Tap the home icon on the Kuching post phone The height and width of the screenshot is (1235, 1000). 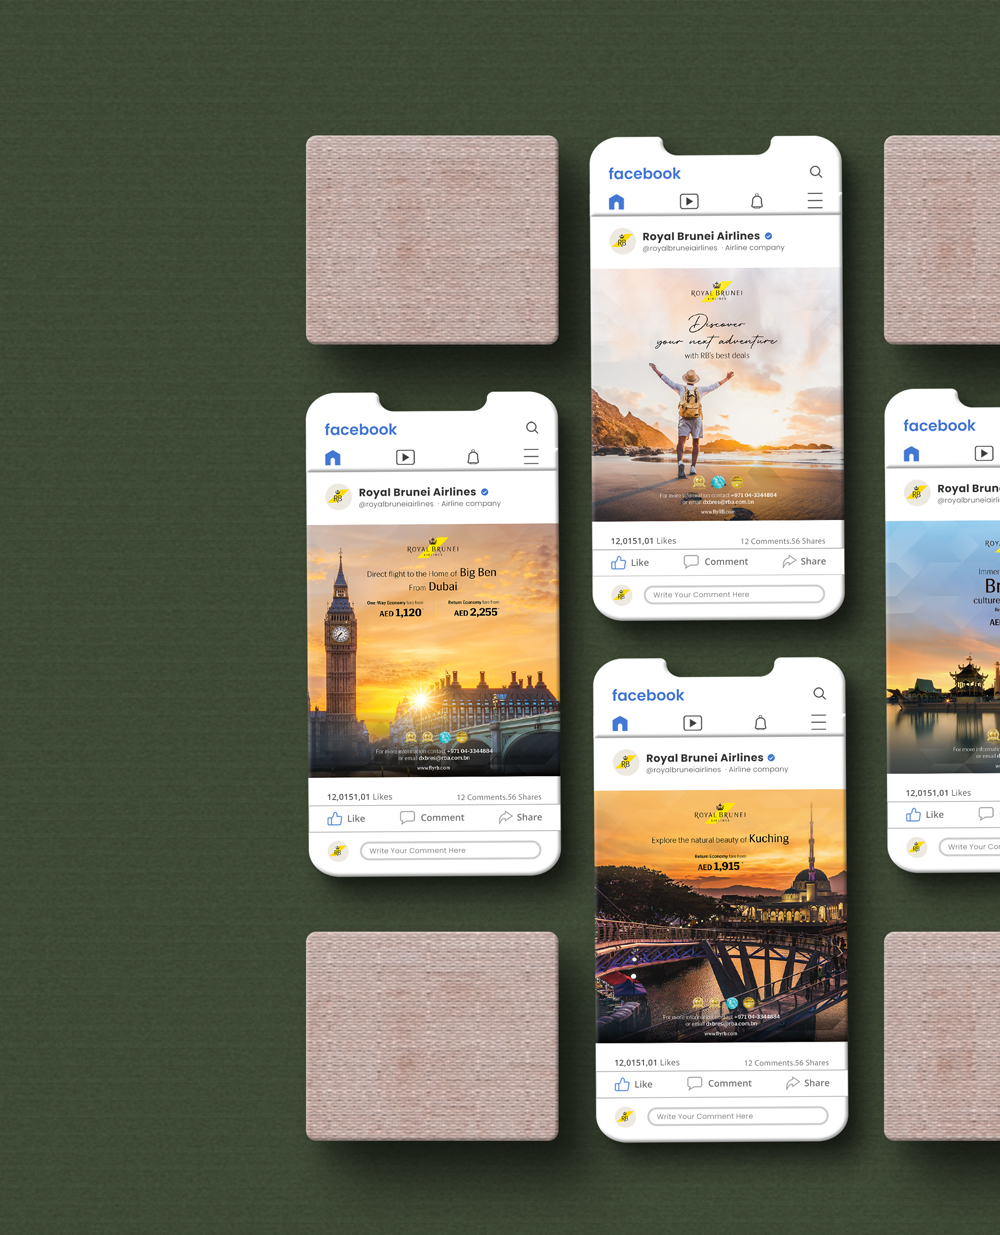[x=620, y=723]
